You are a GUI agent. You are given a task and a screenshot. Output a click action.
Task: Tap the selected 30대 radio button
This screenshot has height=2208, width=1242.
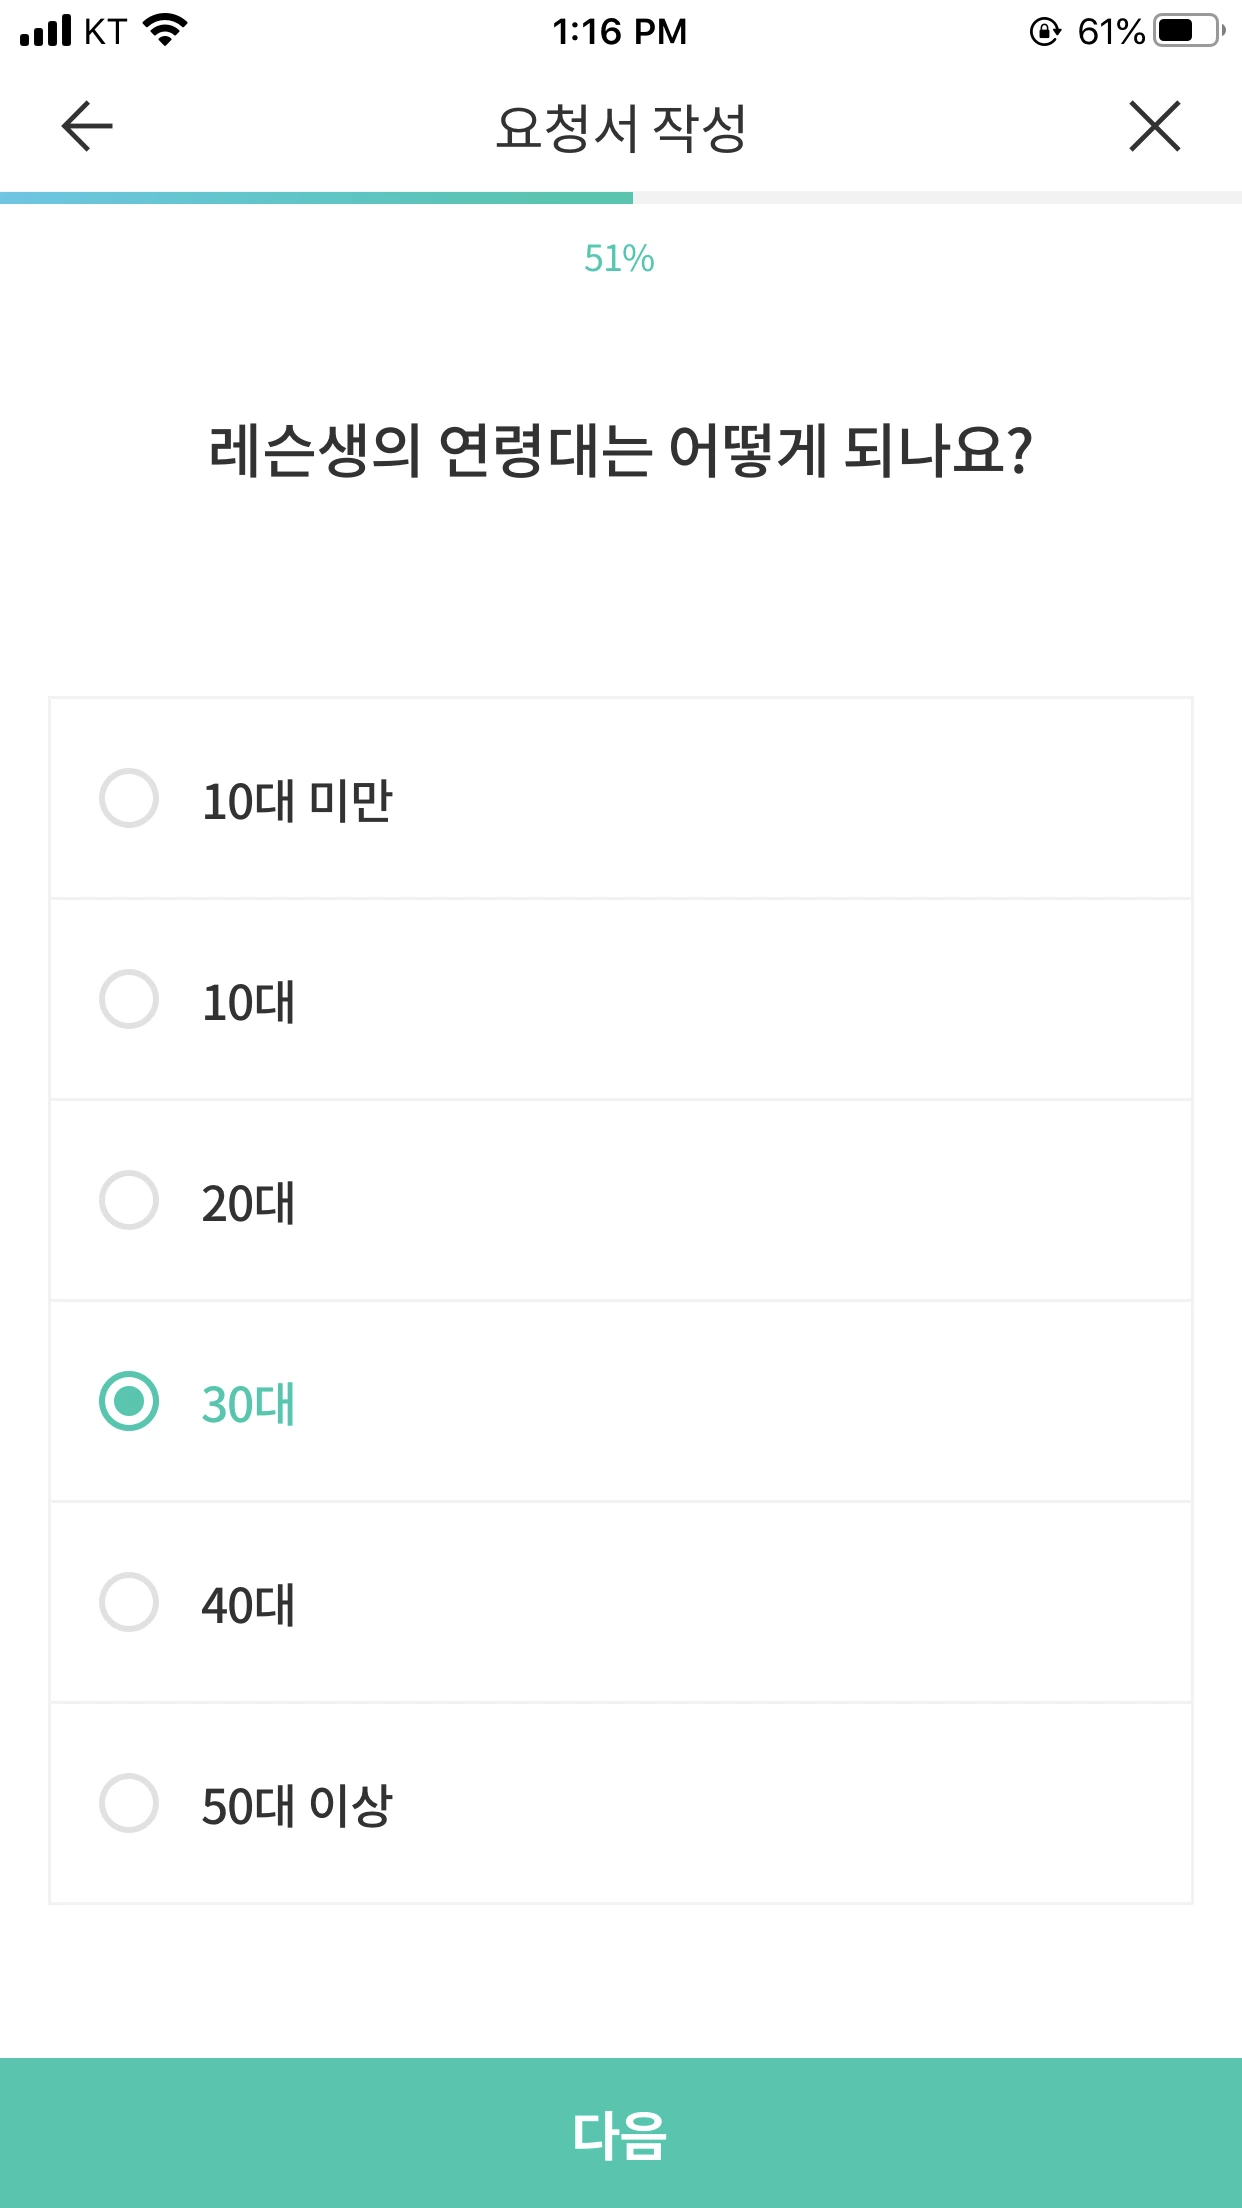tap(129, 1402)
